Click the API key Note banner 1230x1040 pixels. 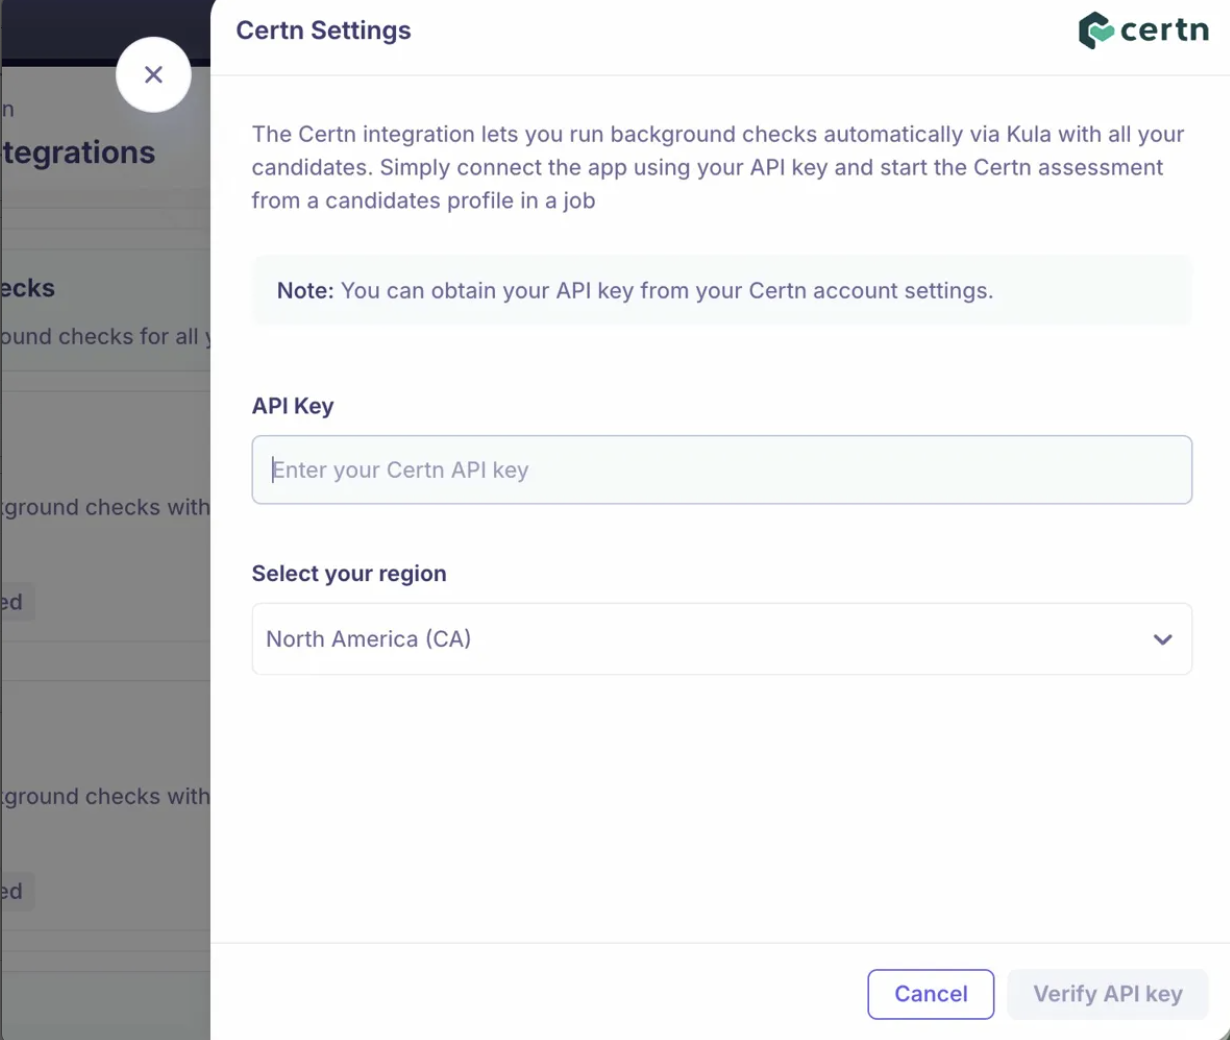[721, 291]
